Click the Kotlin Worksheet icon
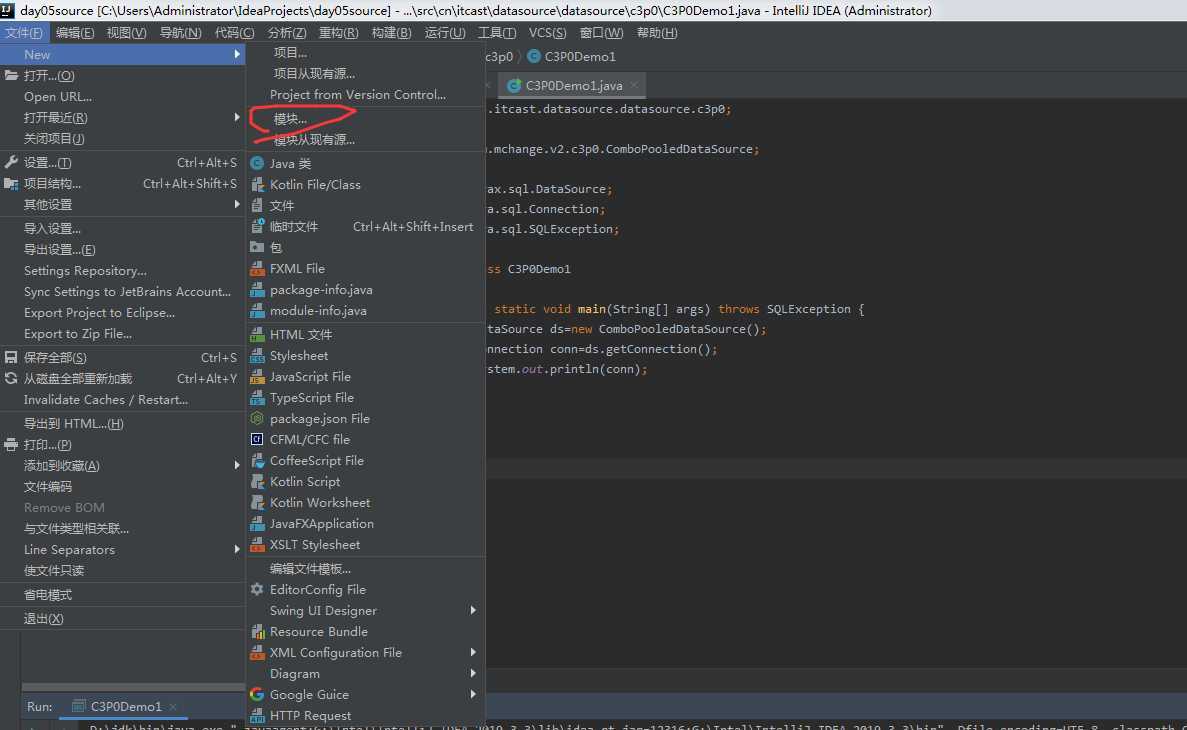The width and height of the screenshot is (1187, 730). [x=257, y=503]
